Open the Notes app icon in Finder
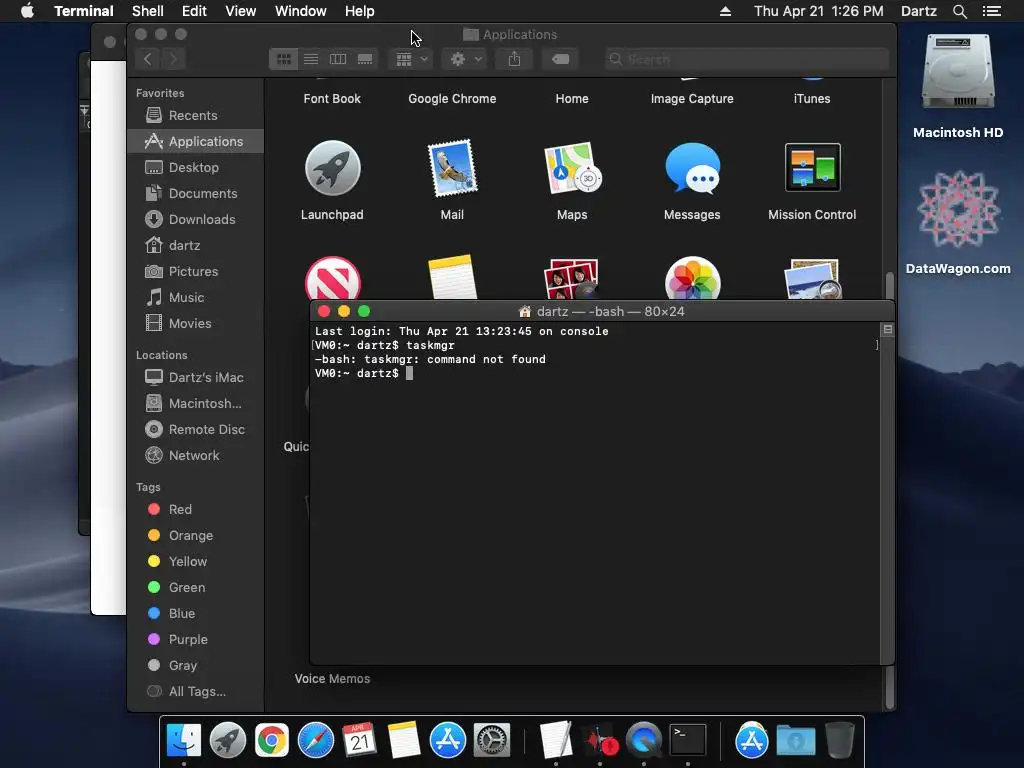Screen dimensions: 1024x768 click(452, 278)
